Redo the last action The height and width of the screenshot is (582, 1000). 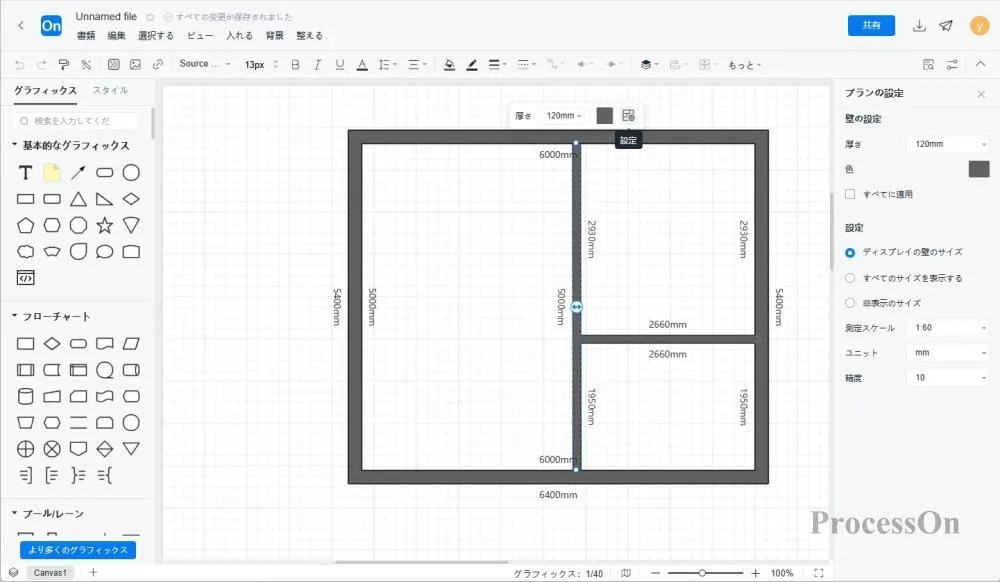41,64
